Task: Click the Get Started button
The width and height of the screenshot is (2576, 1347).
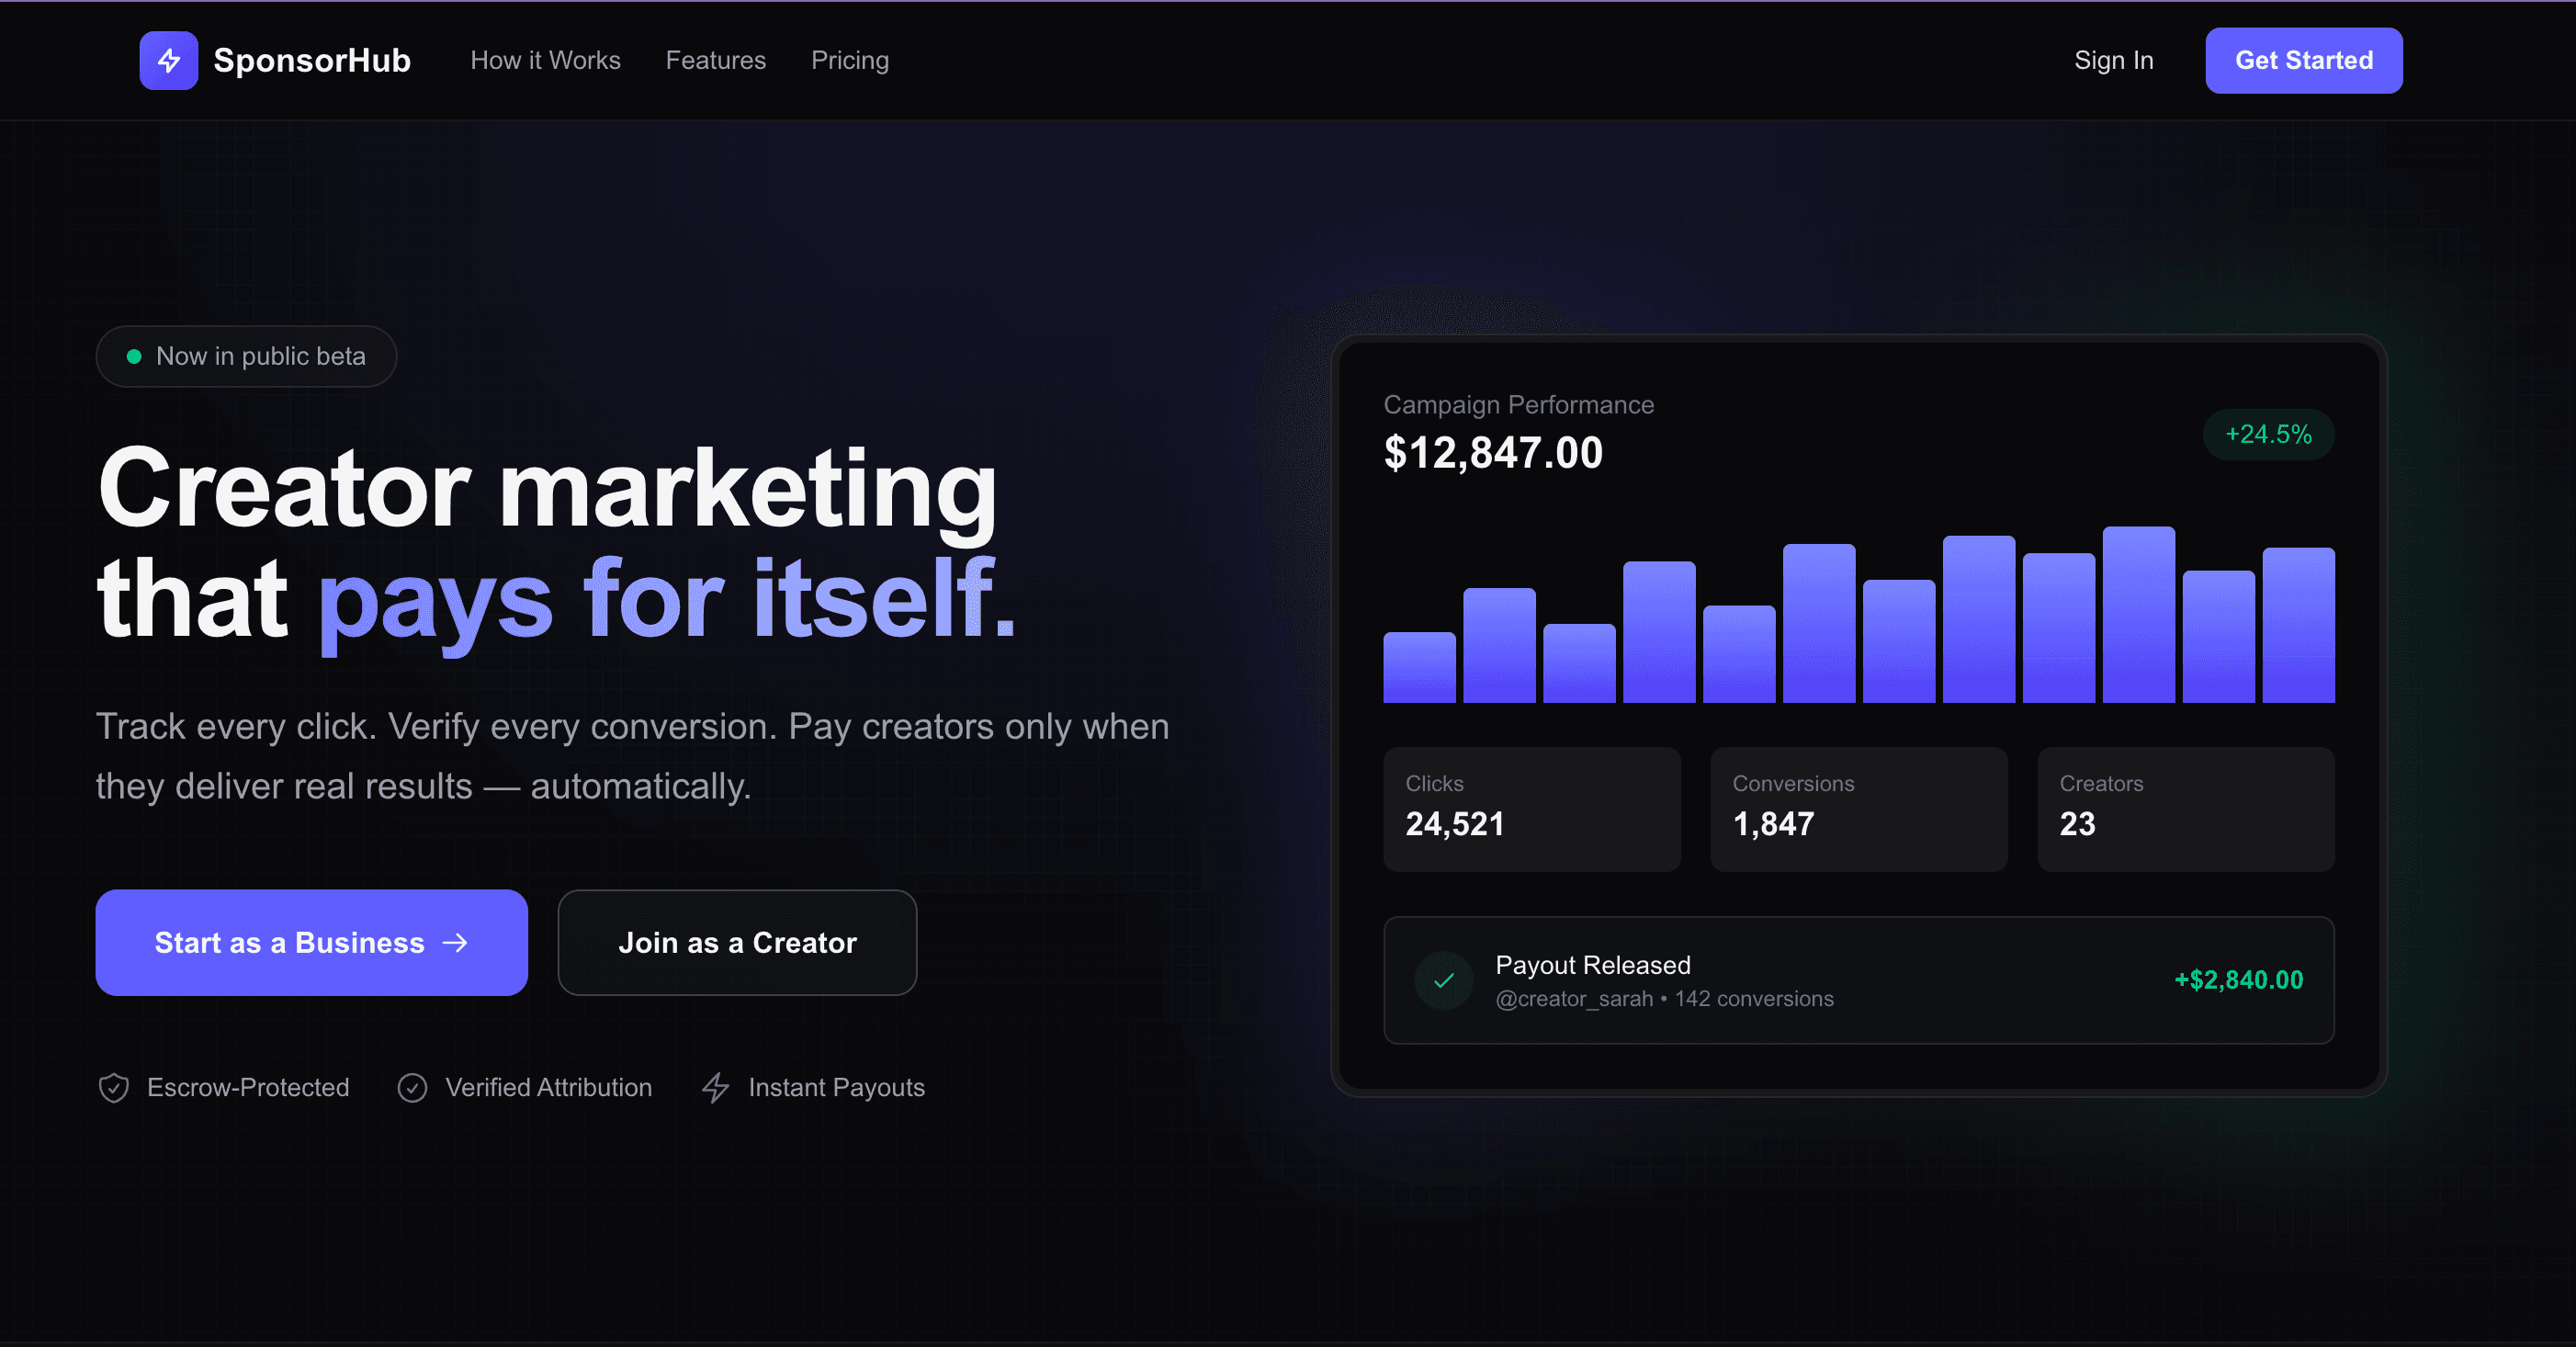Action: pos(2304,60)
